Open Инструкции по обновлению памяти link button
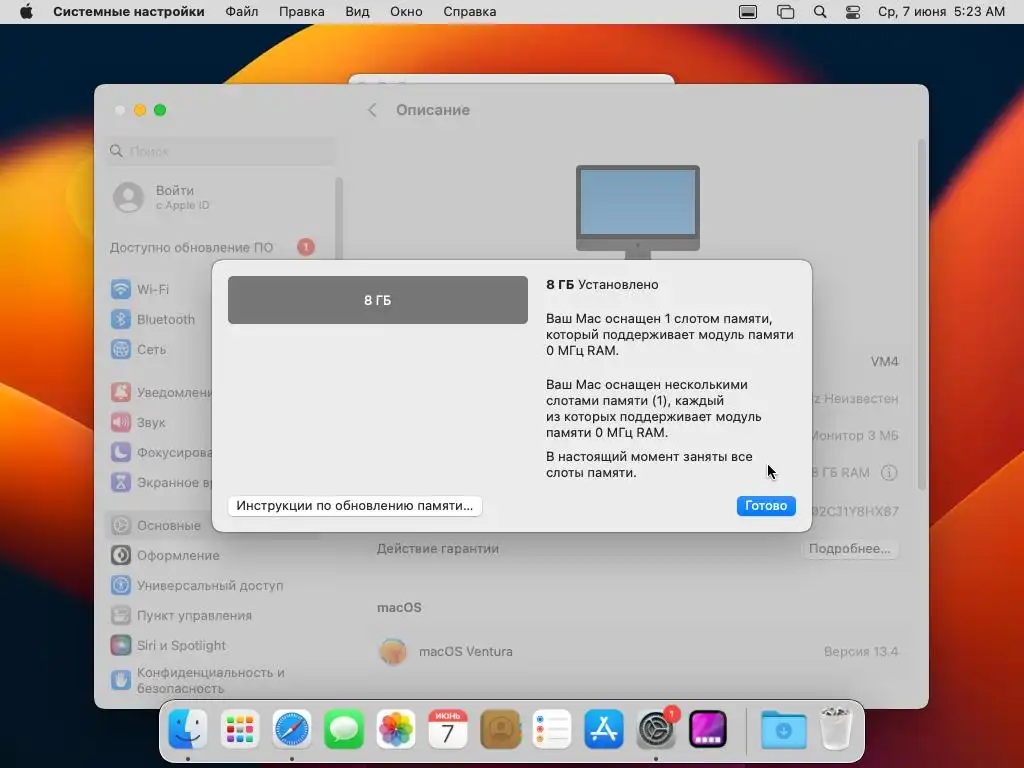This screenshot has height=768, width=1024. 355,505
